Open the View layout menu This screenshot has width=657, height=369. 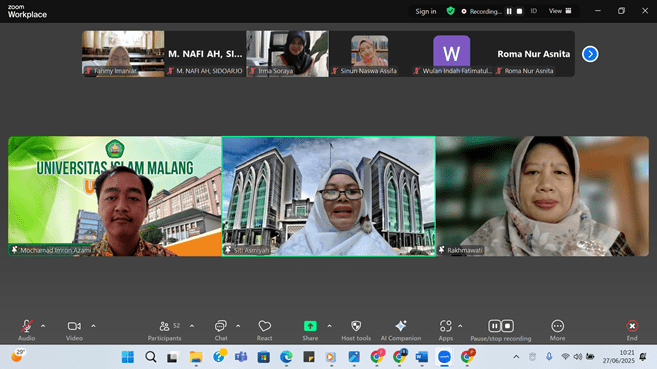pyautogui.click(x=560, y=11)
